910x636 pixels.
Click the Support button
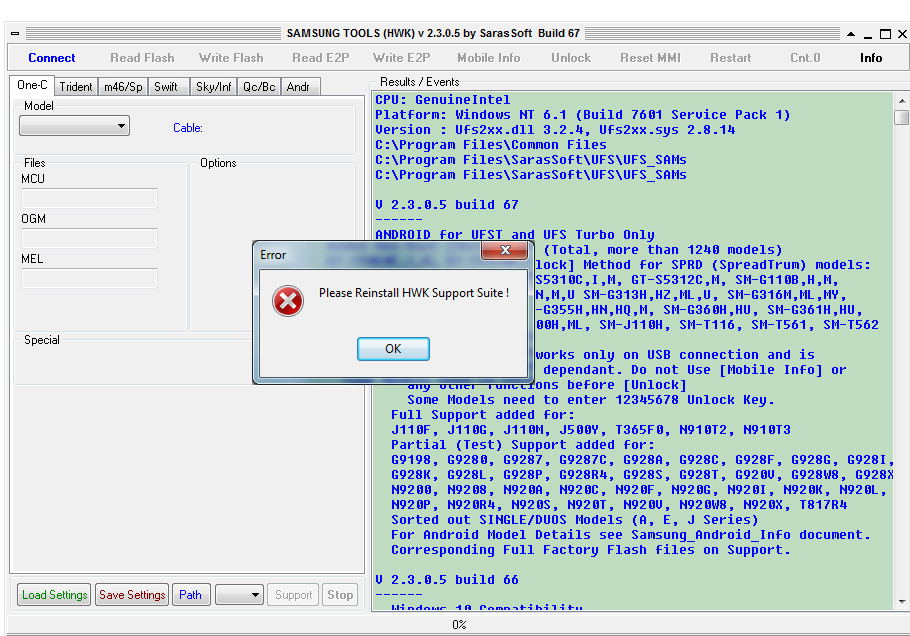(293, 595)
